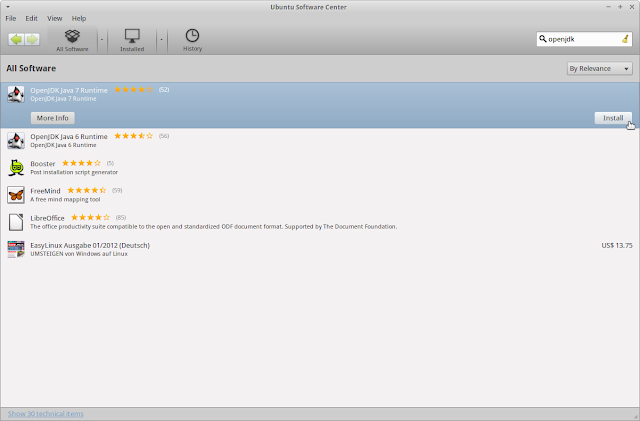
Task: Open the History view
Action: [x=192, y=40]
